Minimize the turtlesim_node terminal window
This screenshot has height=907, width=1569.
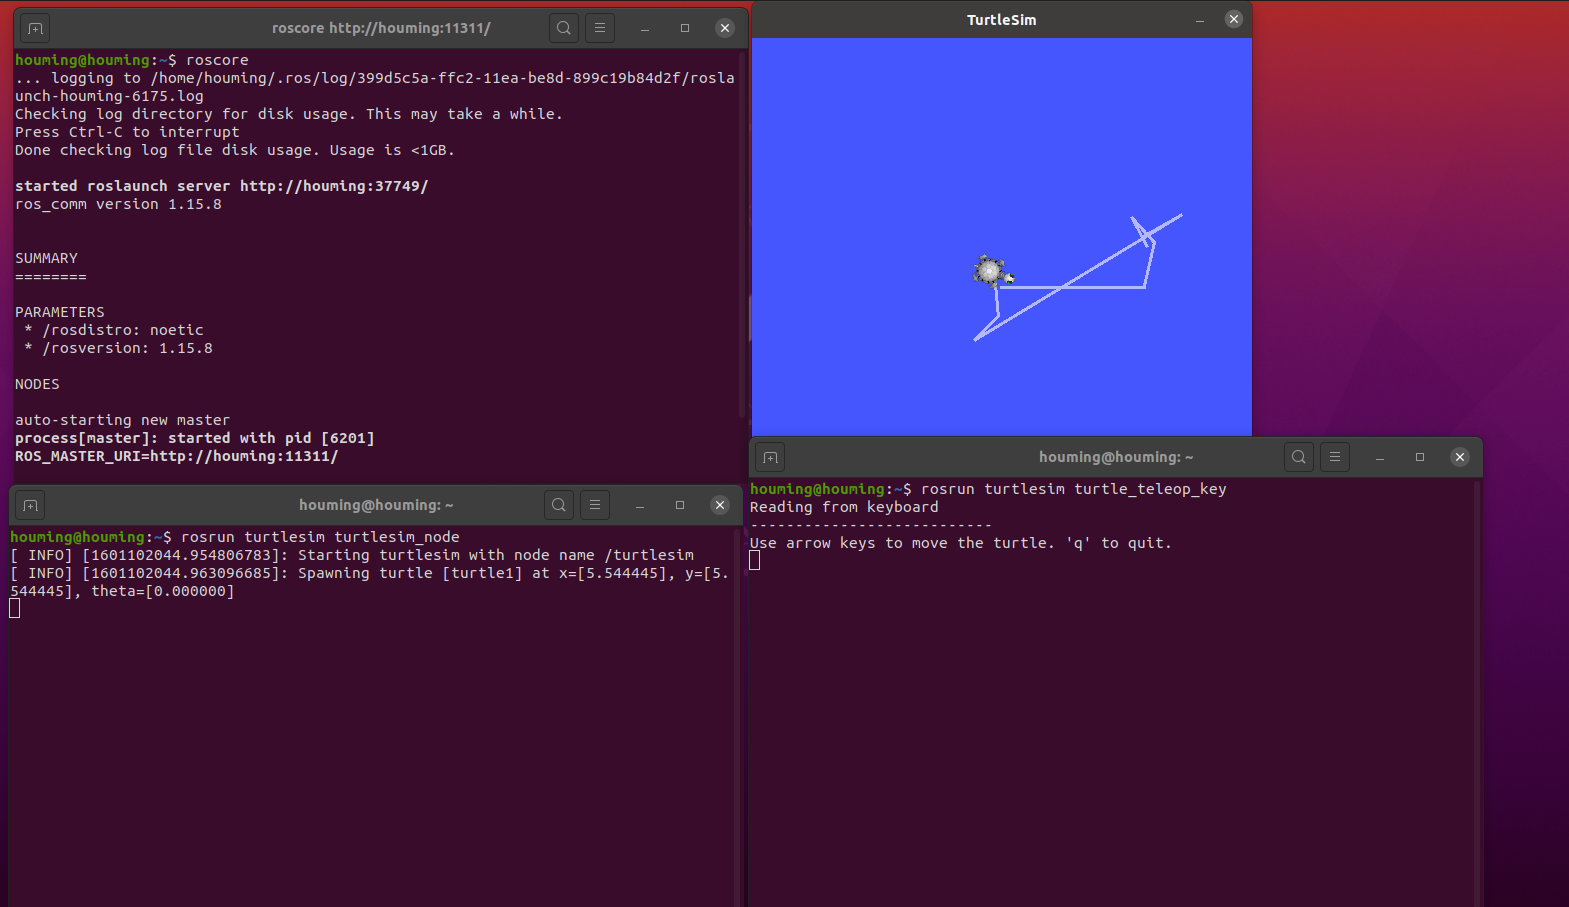coord(640,505)
